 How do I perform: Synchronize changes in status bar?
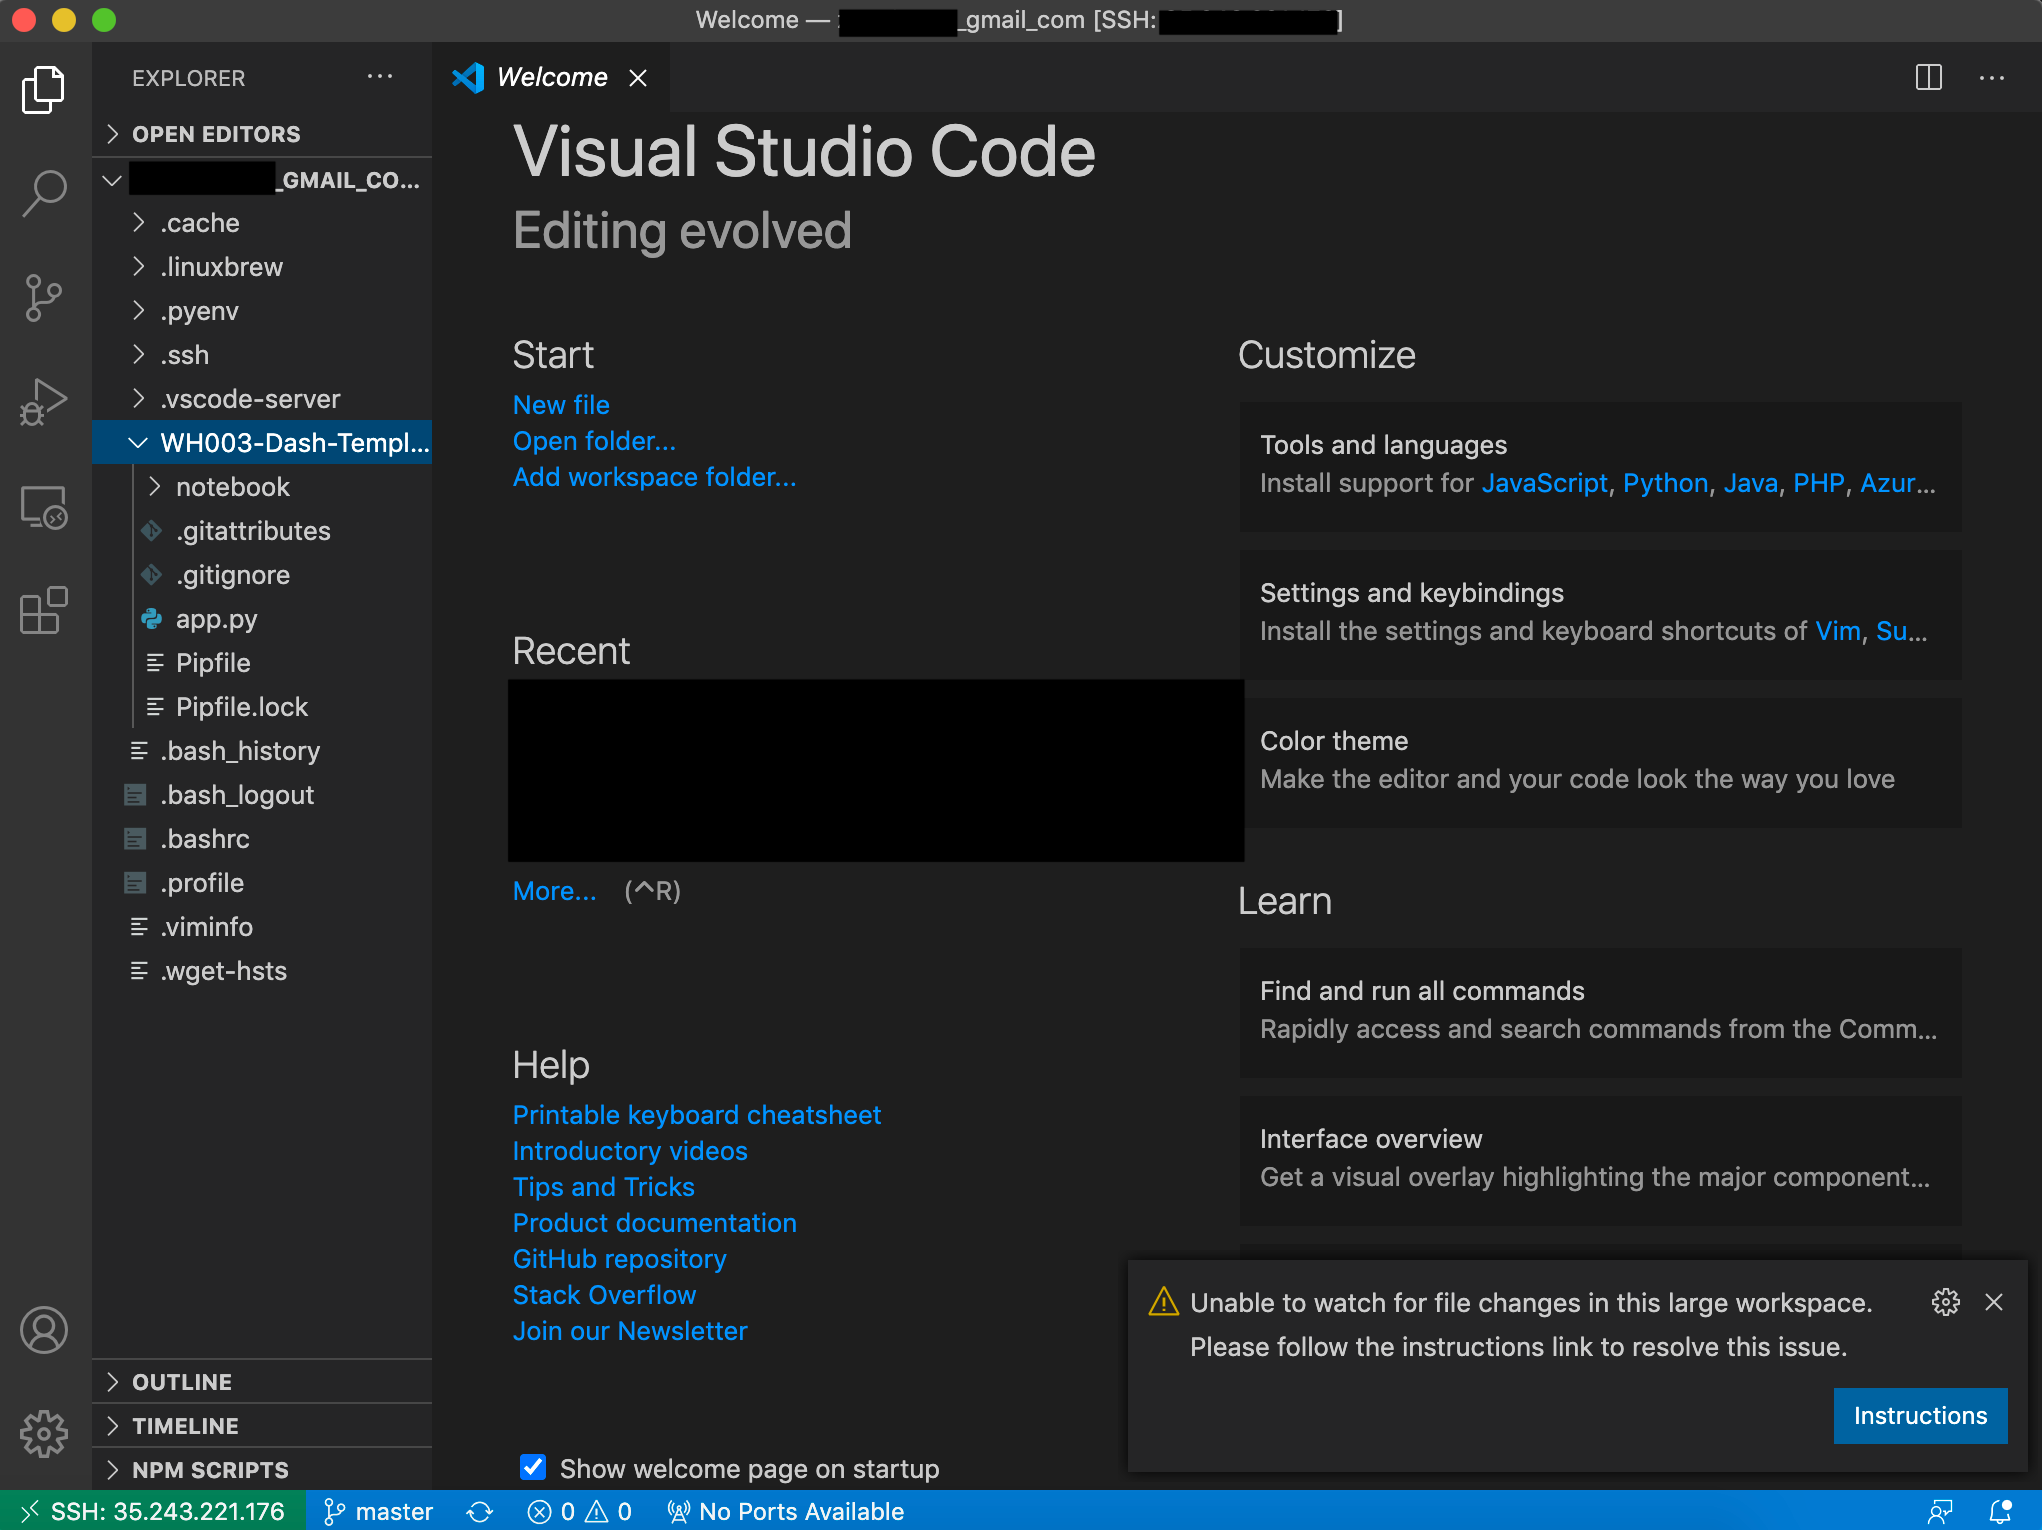[x=480, y=1511]
